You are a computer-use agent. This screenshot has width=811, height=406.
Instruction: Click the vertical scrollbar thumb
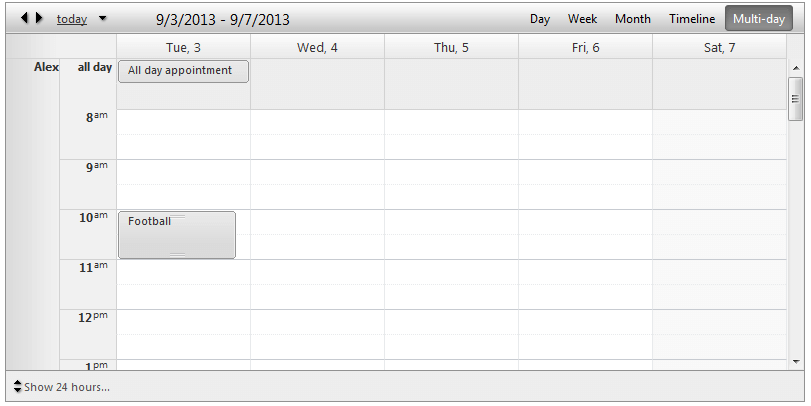click(x=796, y=98)
